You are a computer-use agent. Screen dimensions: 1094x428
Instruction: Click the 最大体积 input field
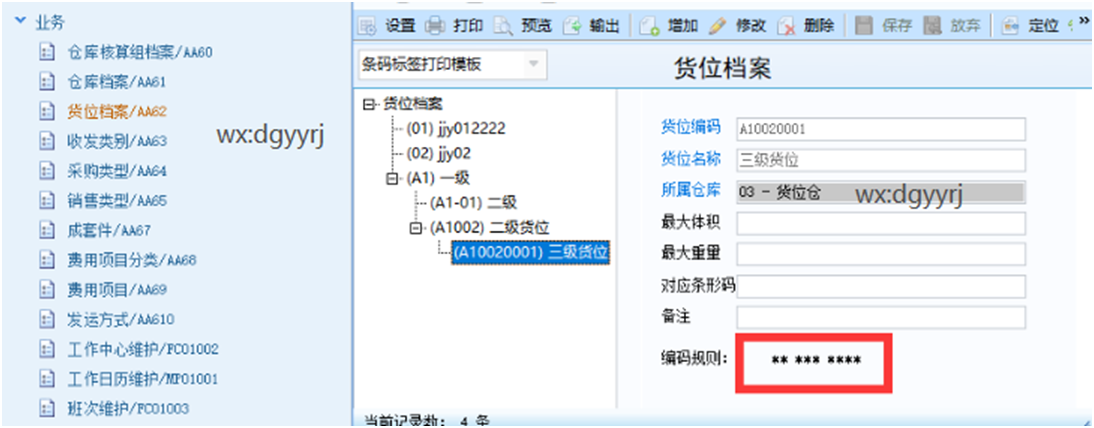[881, 223]
